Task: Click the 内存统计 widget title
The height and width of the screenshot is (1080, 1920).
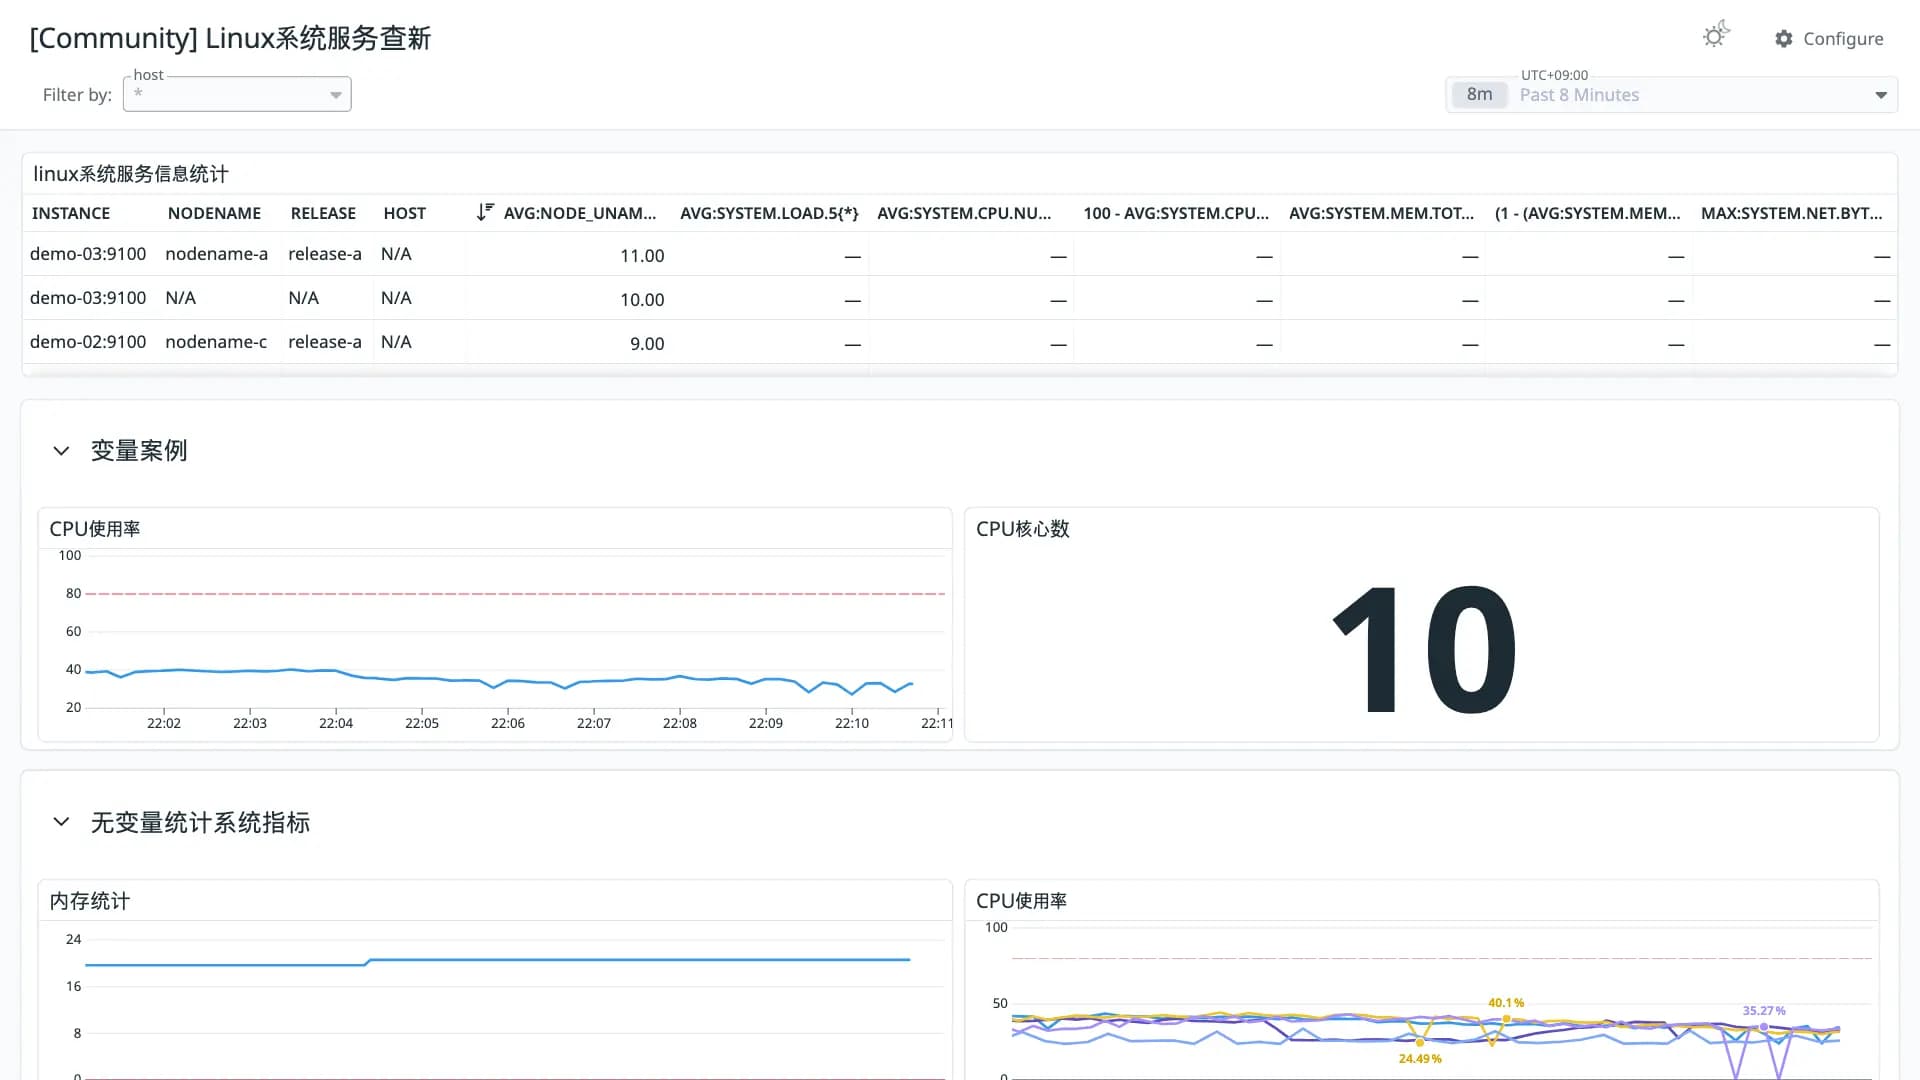Action: [x=90, y=901]
